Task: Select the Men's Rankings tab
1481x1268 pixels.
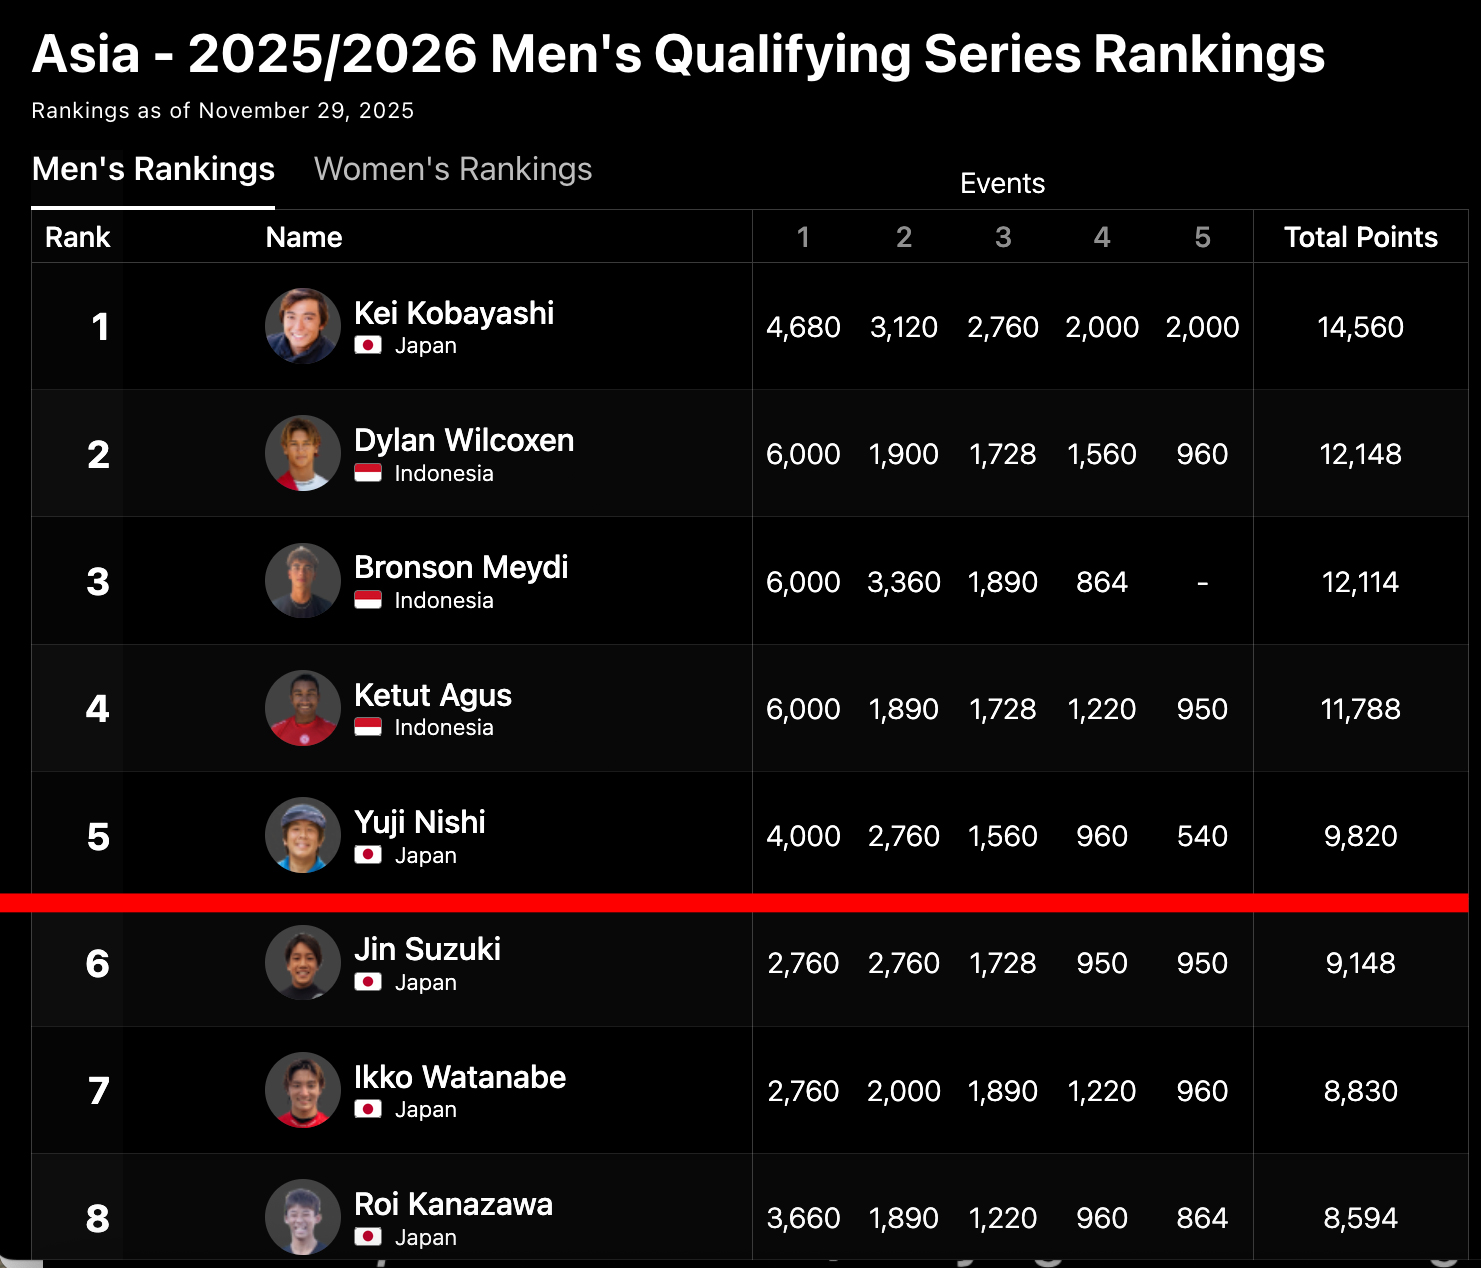Action: coord(153,170)
